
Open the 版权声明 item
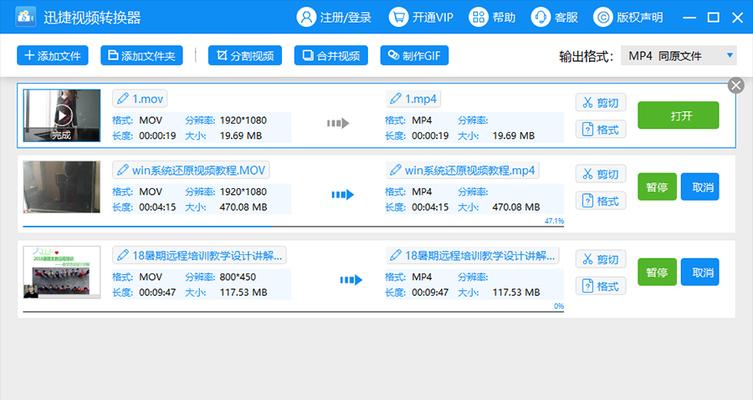pyautogui.click(x=628, y=17)
